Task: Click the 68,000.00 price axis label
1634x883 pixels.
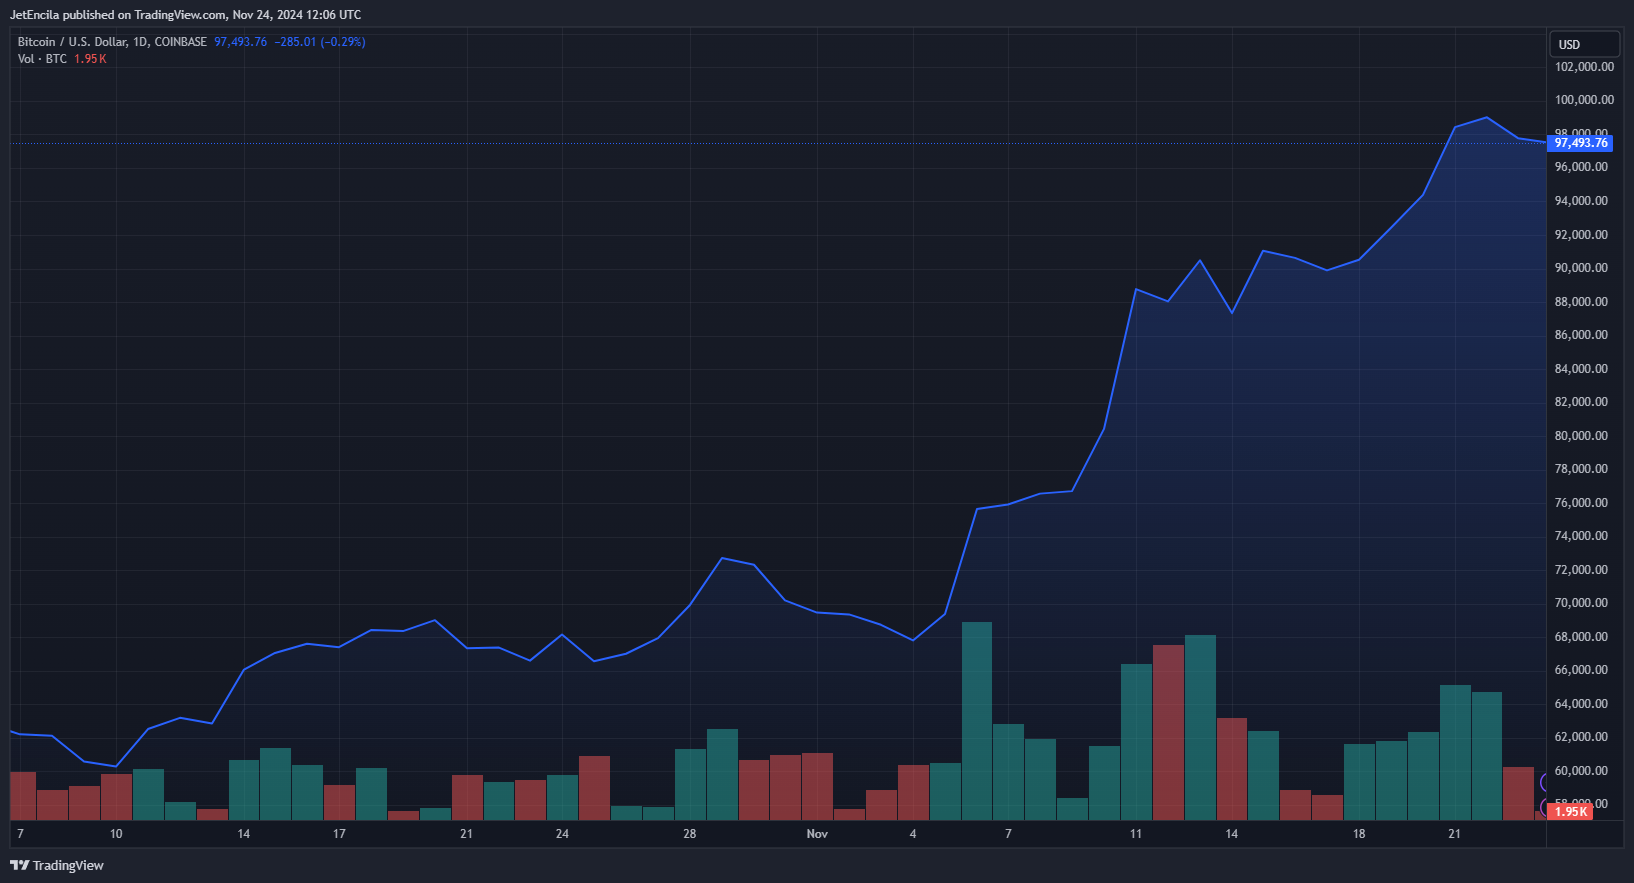Action: pyautogui.click(x=1581, y=637)
